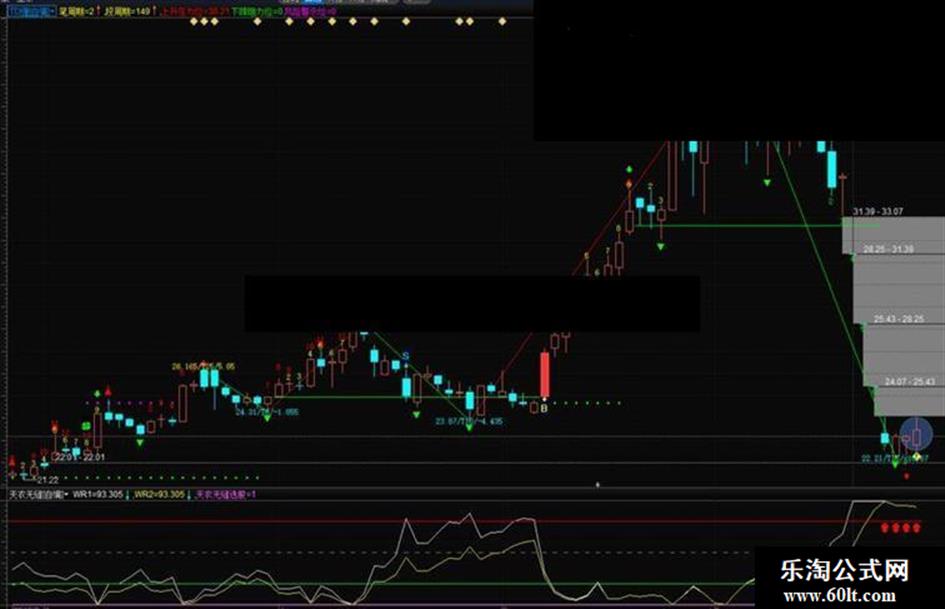Click the B buy signal marker
945x609 pixels.
544,409
